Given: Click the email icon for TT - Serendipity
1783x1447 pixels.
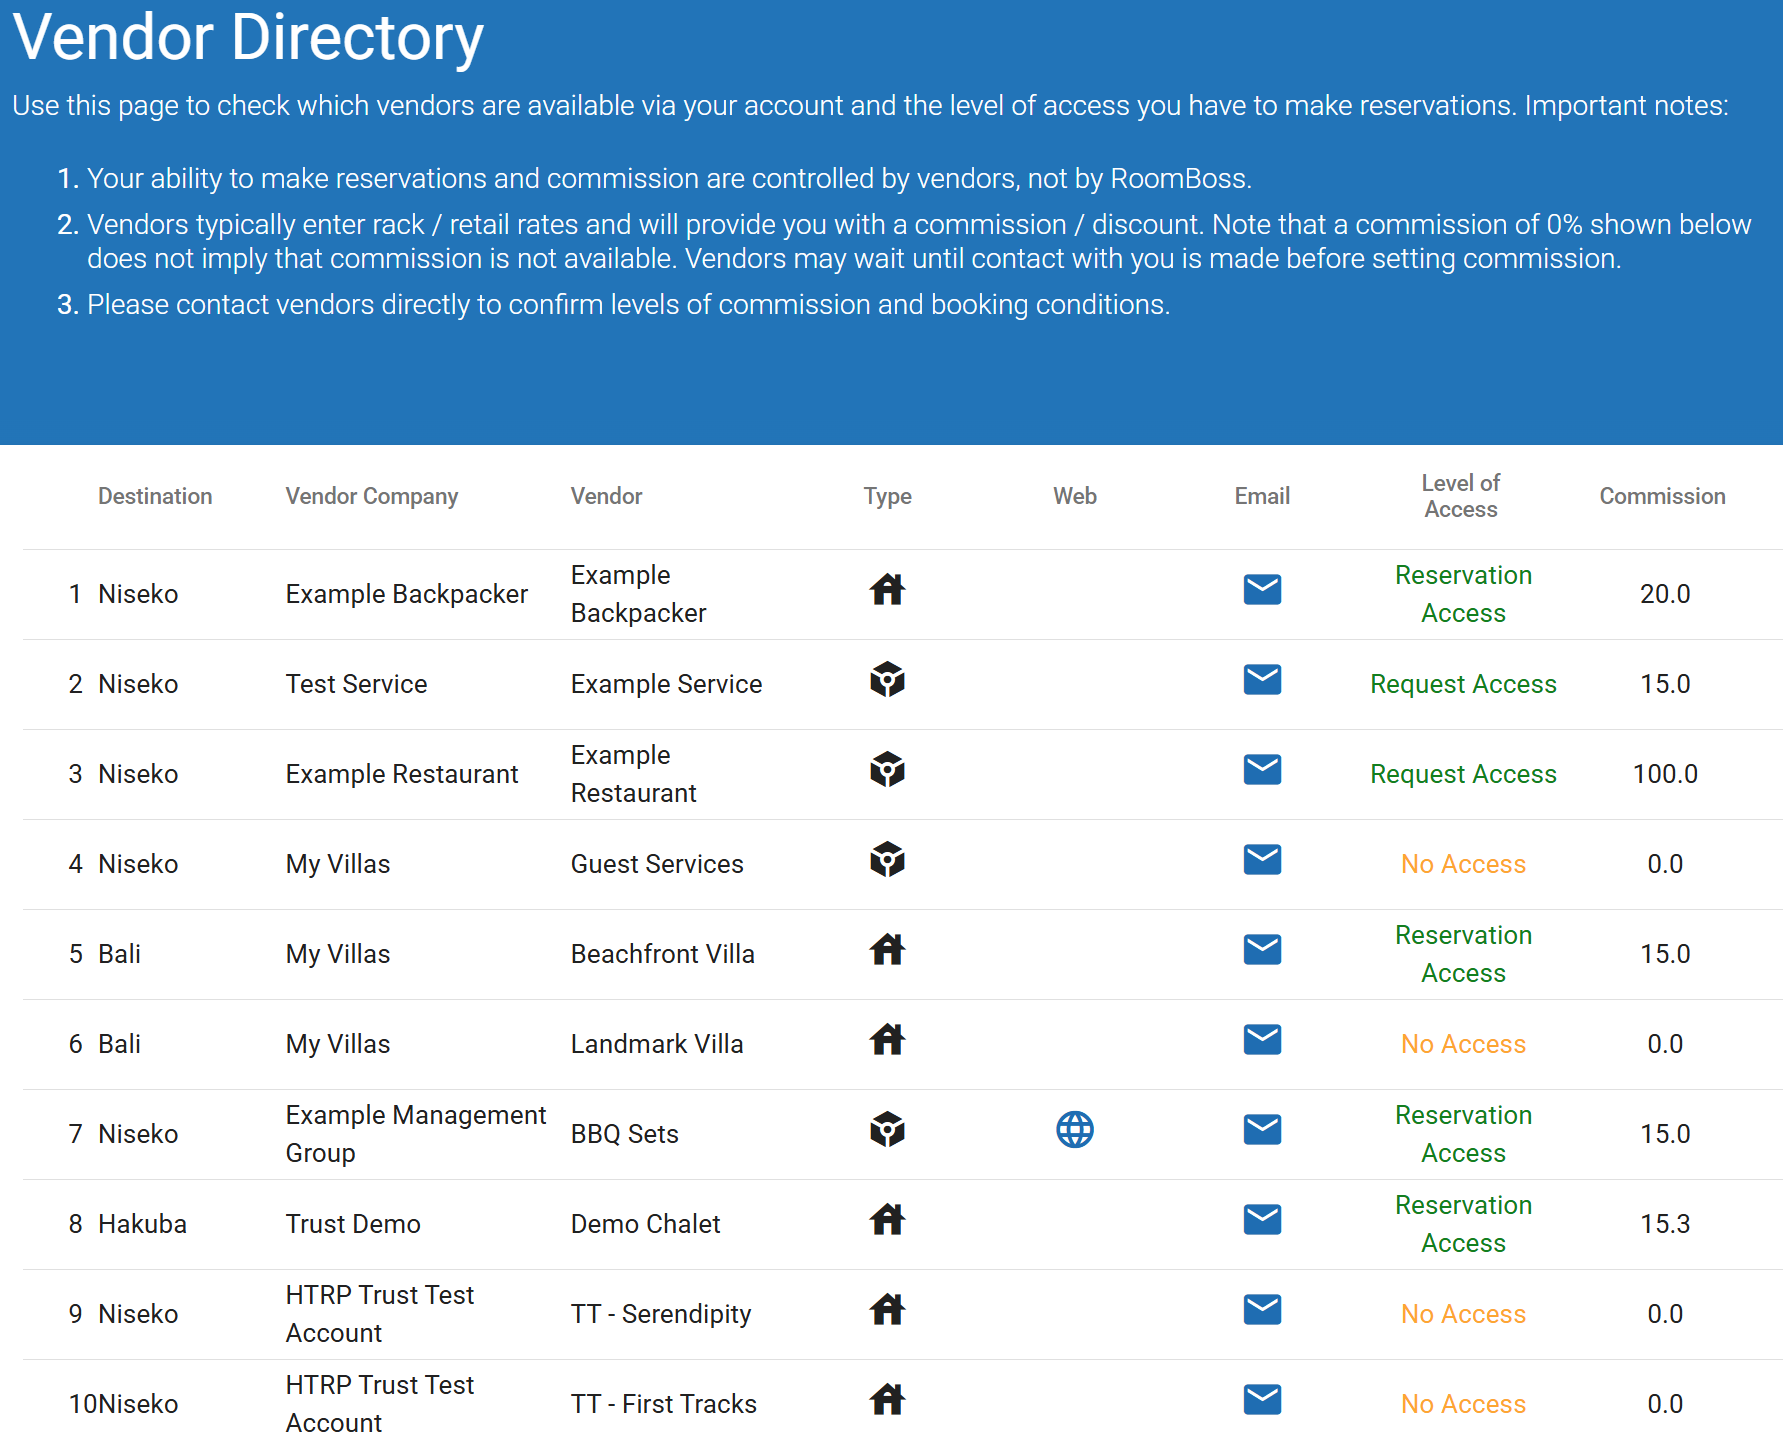Looking at the screenshot, I should coord(1262,1310).
